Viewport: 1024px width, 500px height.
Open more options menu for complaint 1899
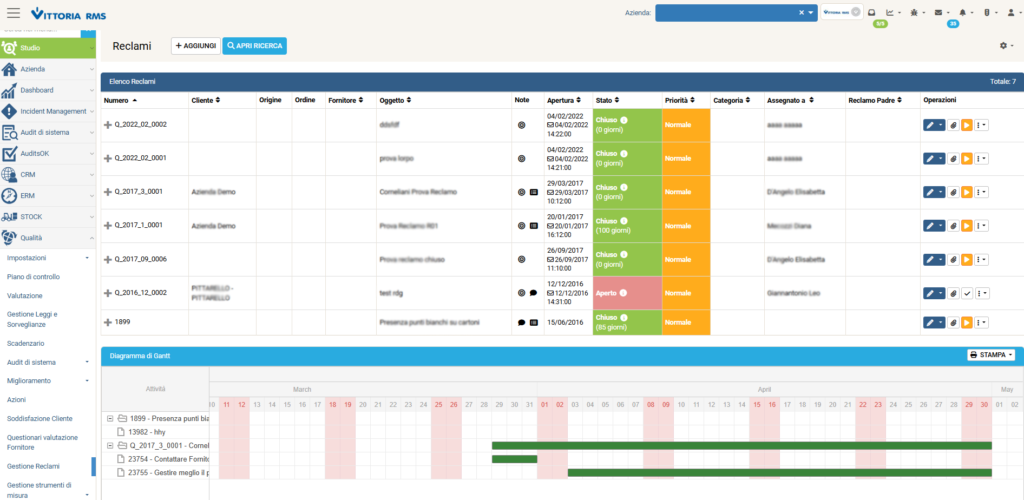point(982,322)
